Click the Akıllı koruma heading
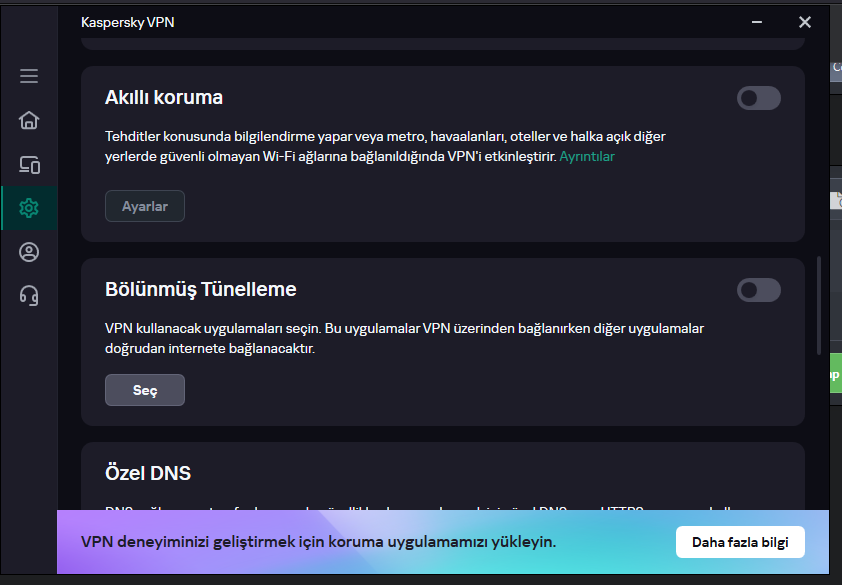Viewport: 842px width, 585px height. [164, 97]
